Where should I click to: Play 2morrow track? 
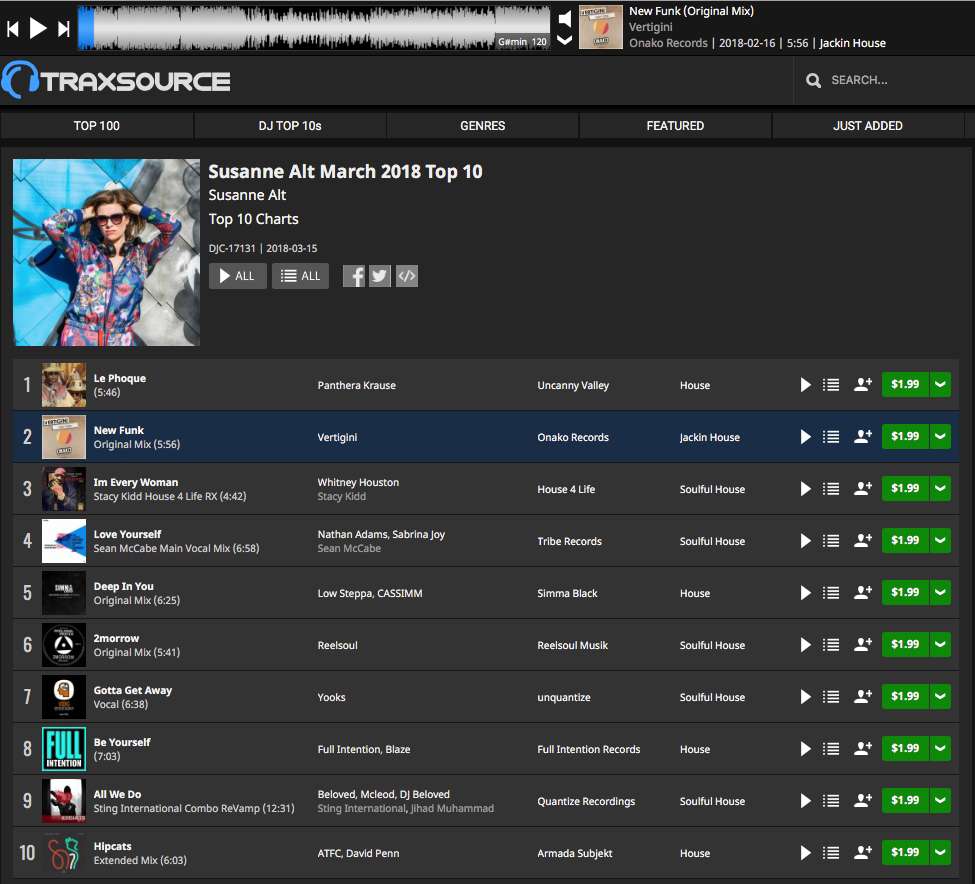(805, 645)
